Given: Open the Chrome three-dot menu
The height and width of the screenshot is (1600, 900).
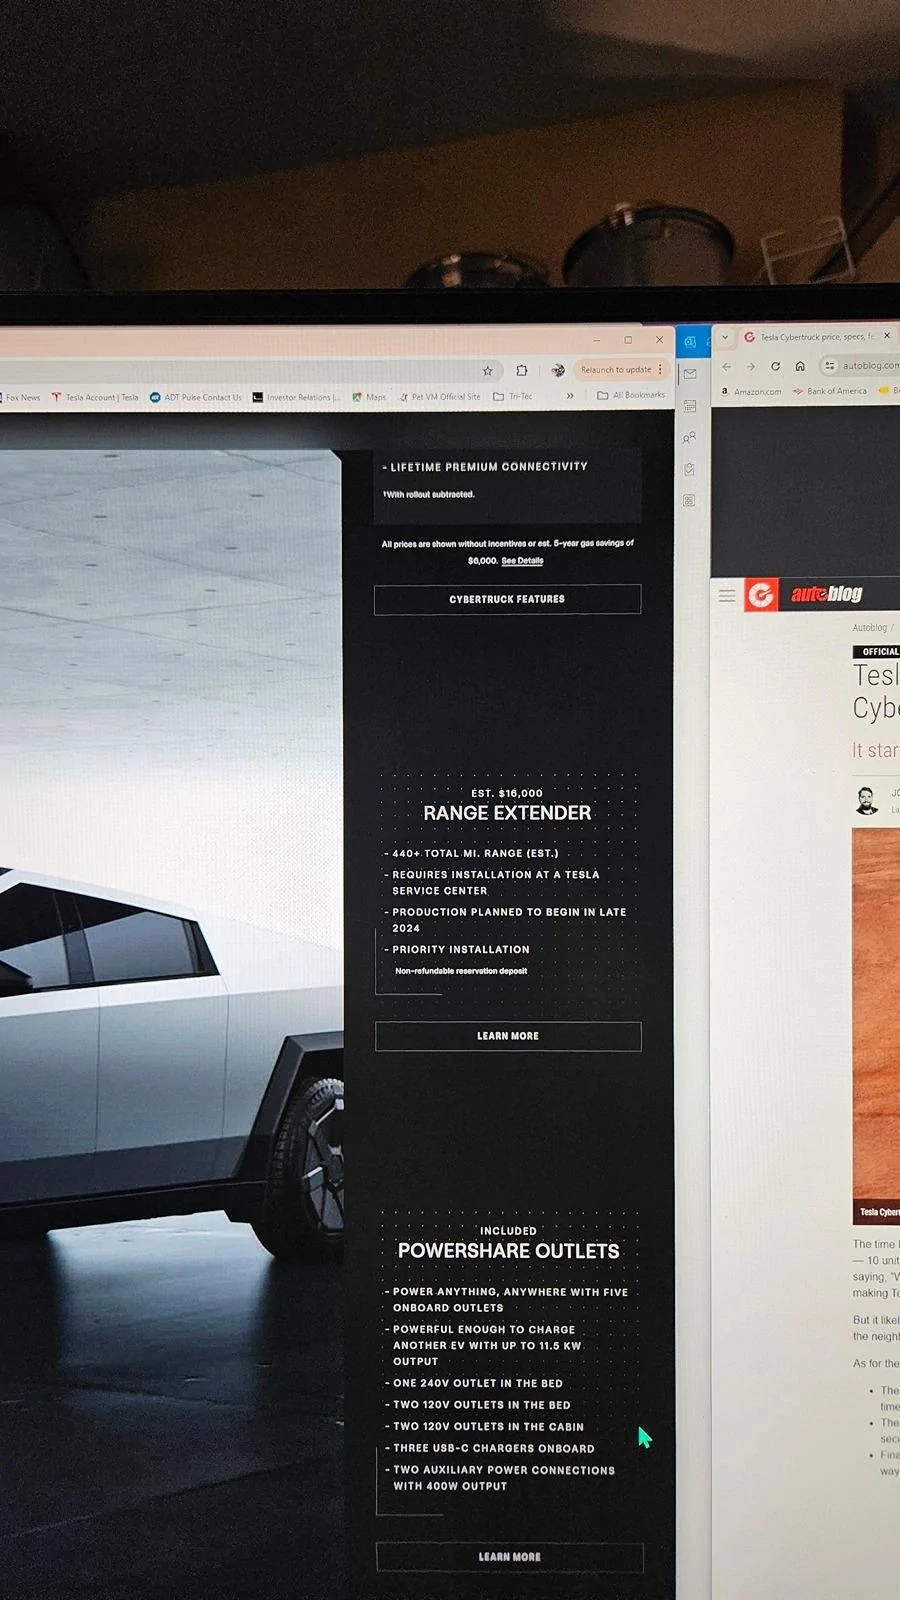Looking at the screenshot, I should [x=660, y=370].
